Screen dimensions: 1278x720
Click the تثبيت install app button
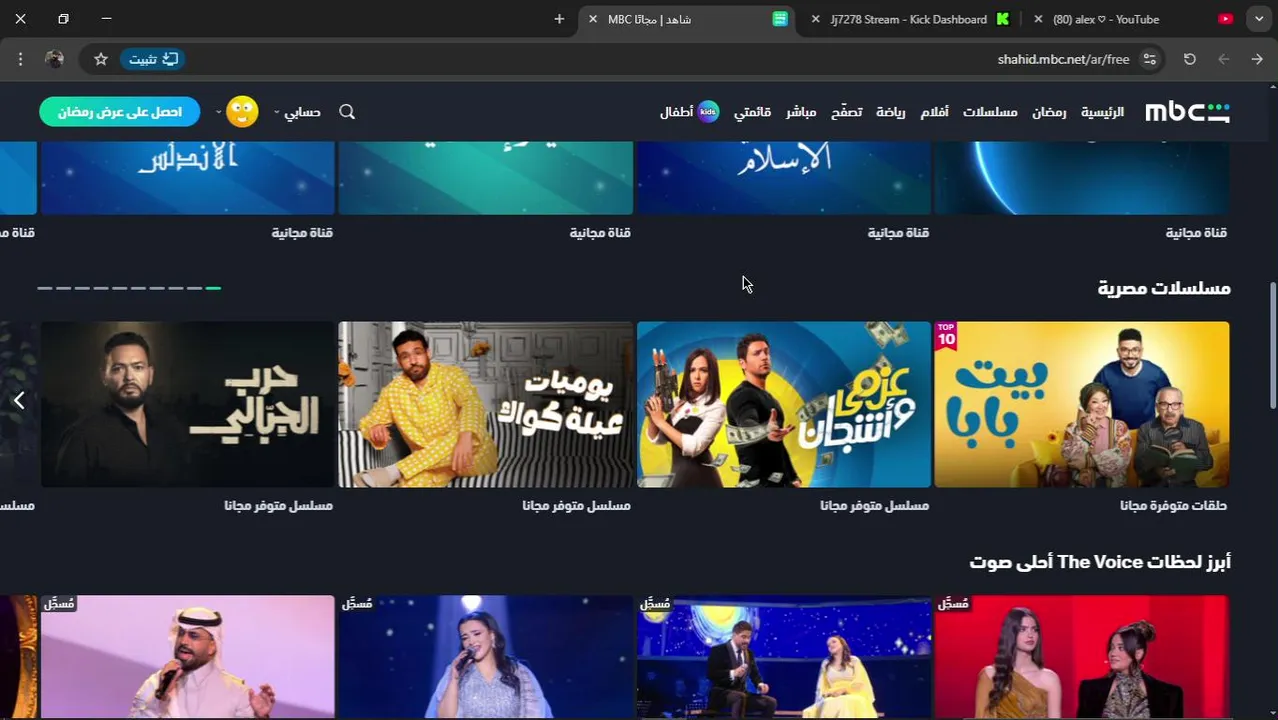click(153, 59)
